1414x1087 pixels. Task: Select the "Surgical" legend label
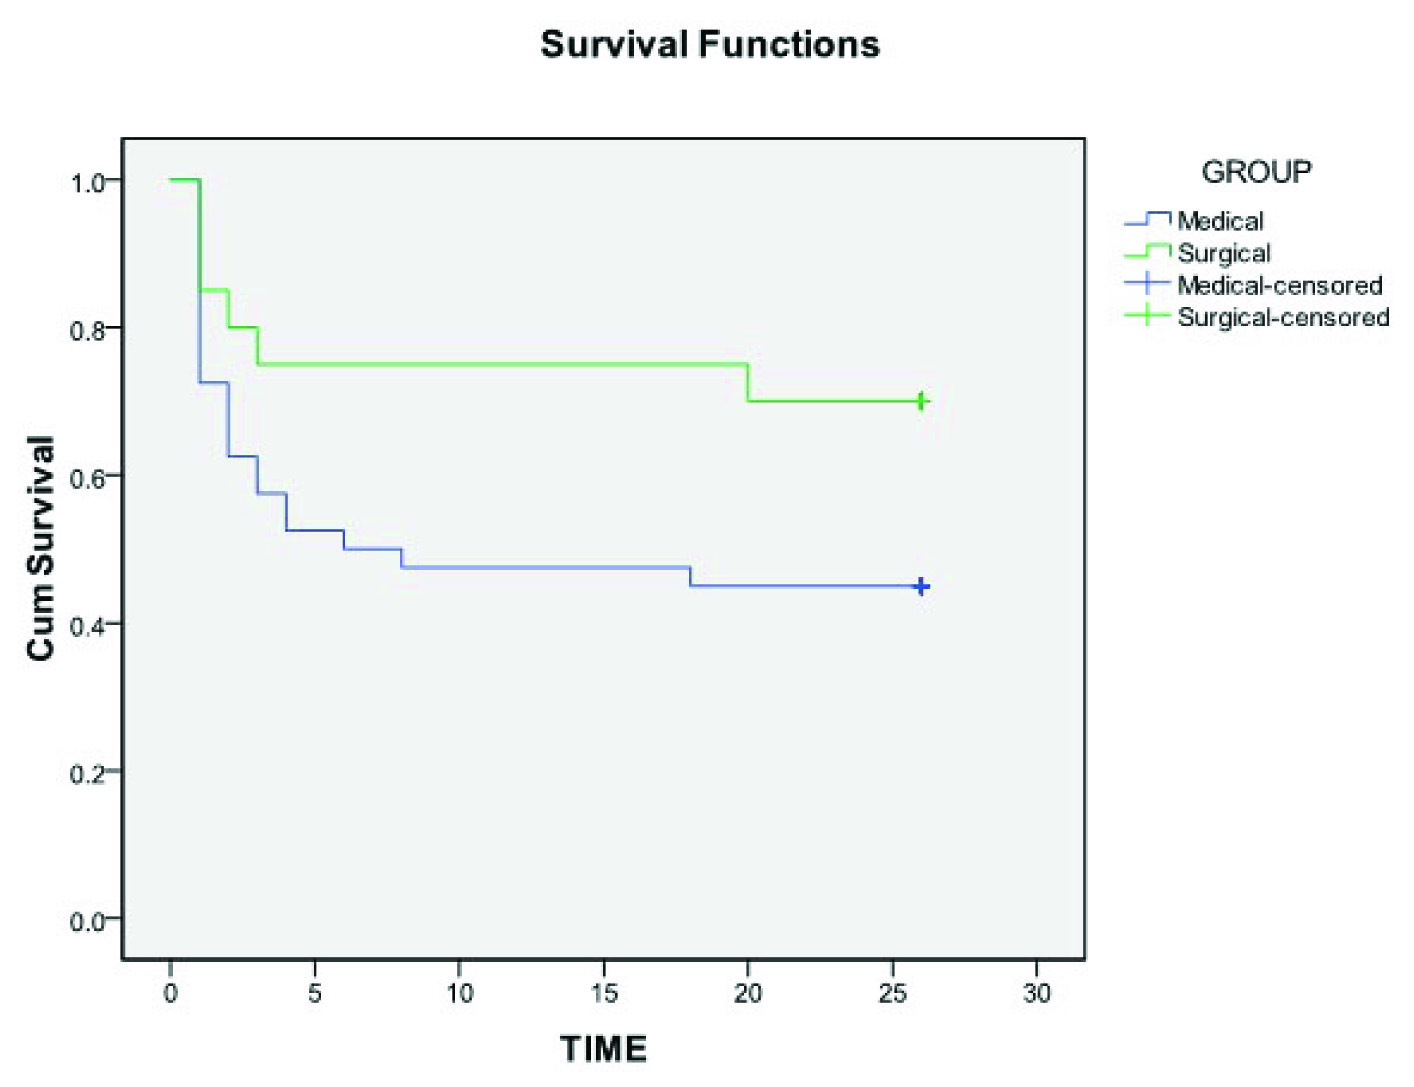click(1224, 253)
